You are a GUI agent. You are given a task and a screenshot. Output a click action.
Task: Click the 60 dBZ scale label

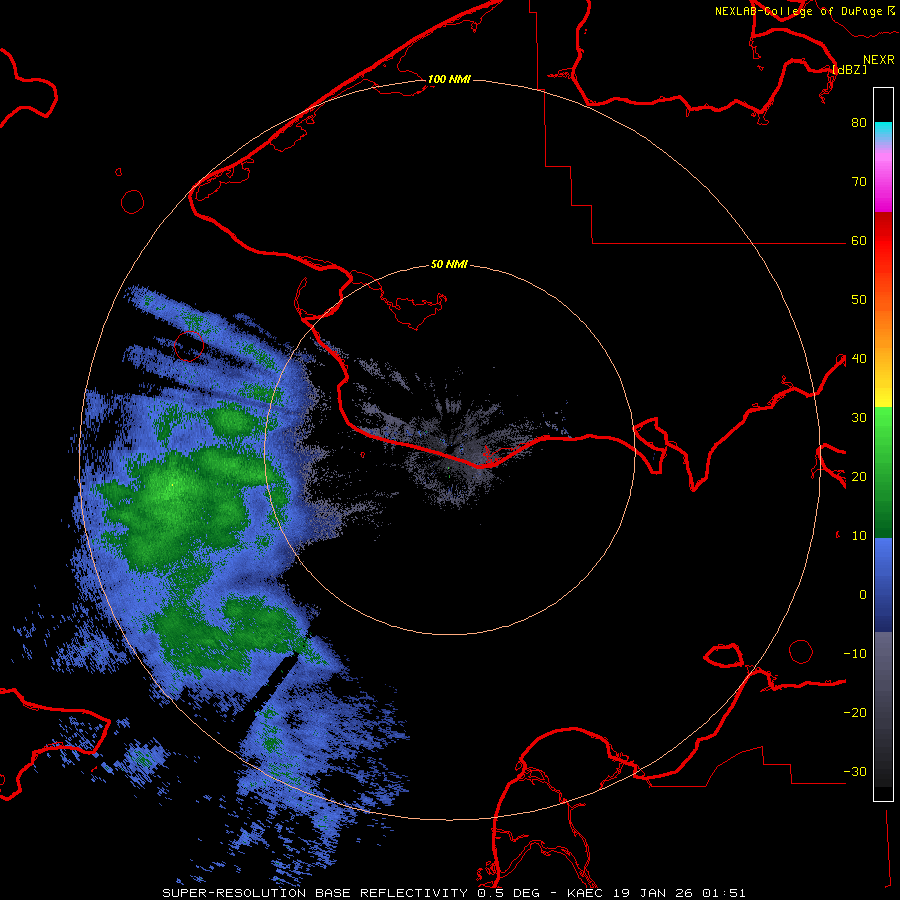[859, 241]
